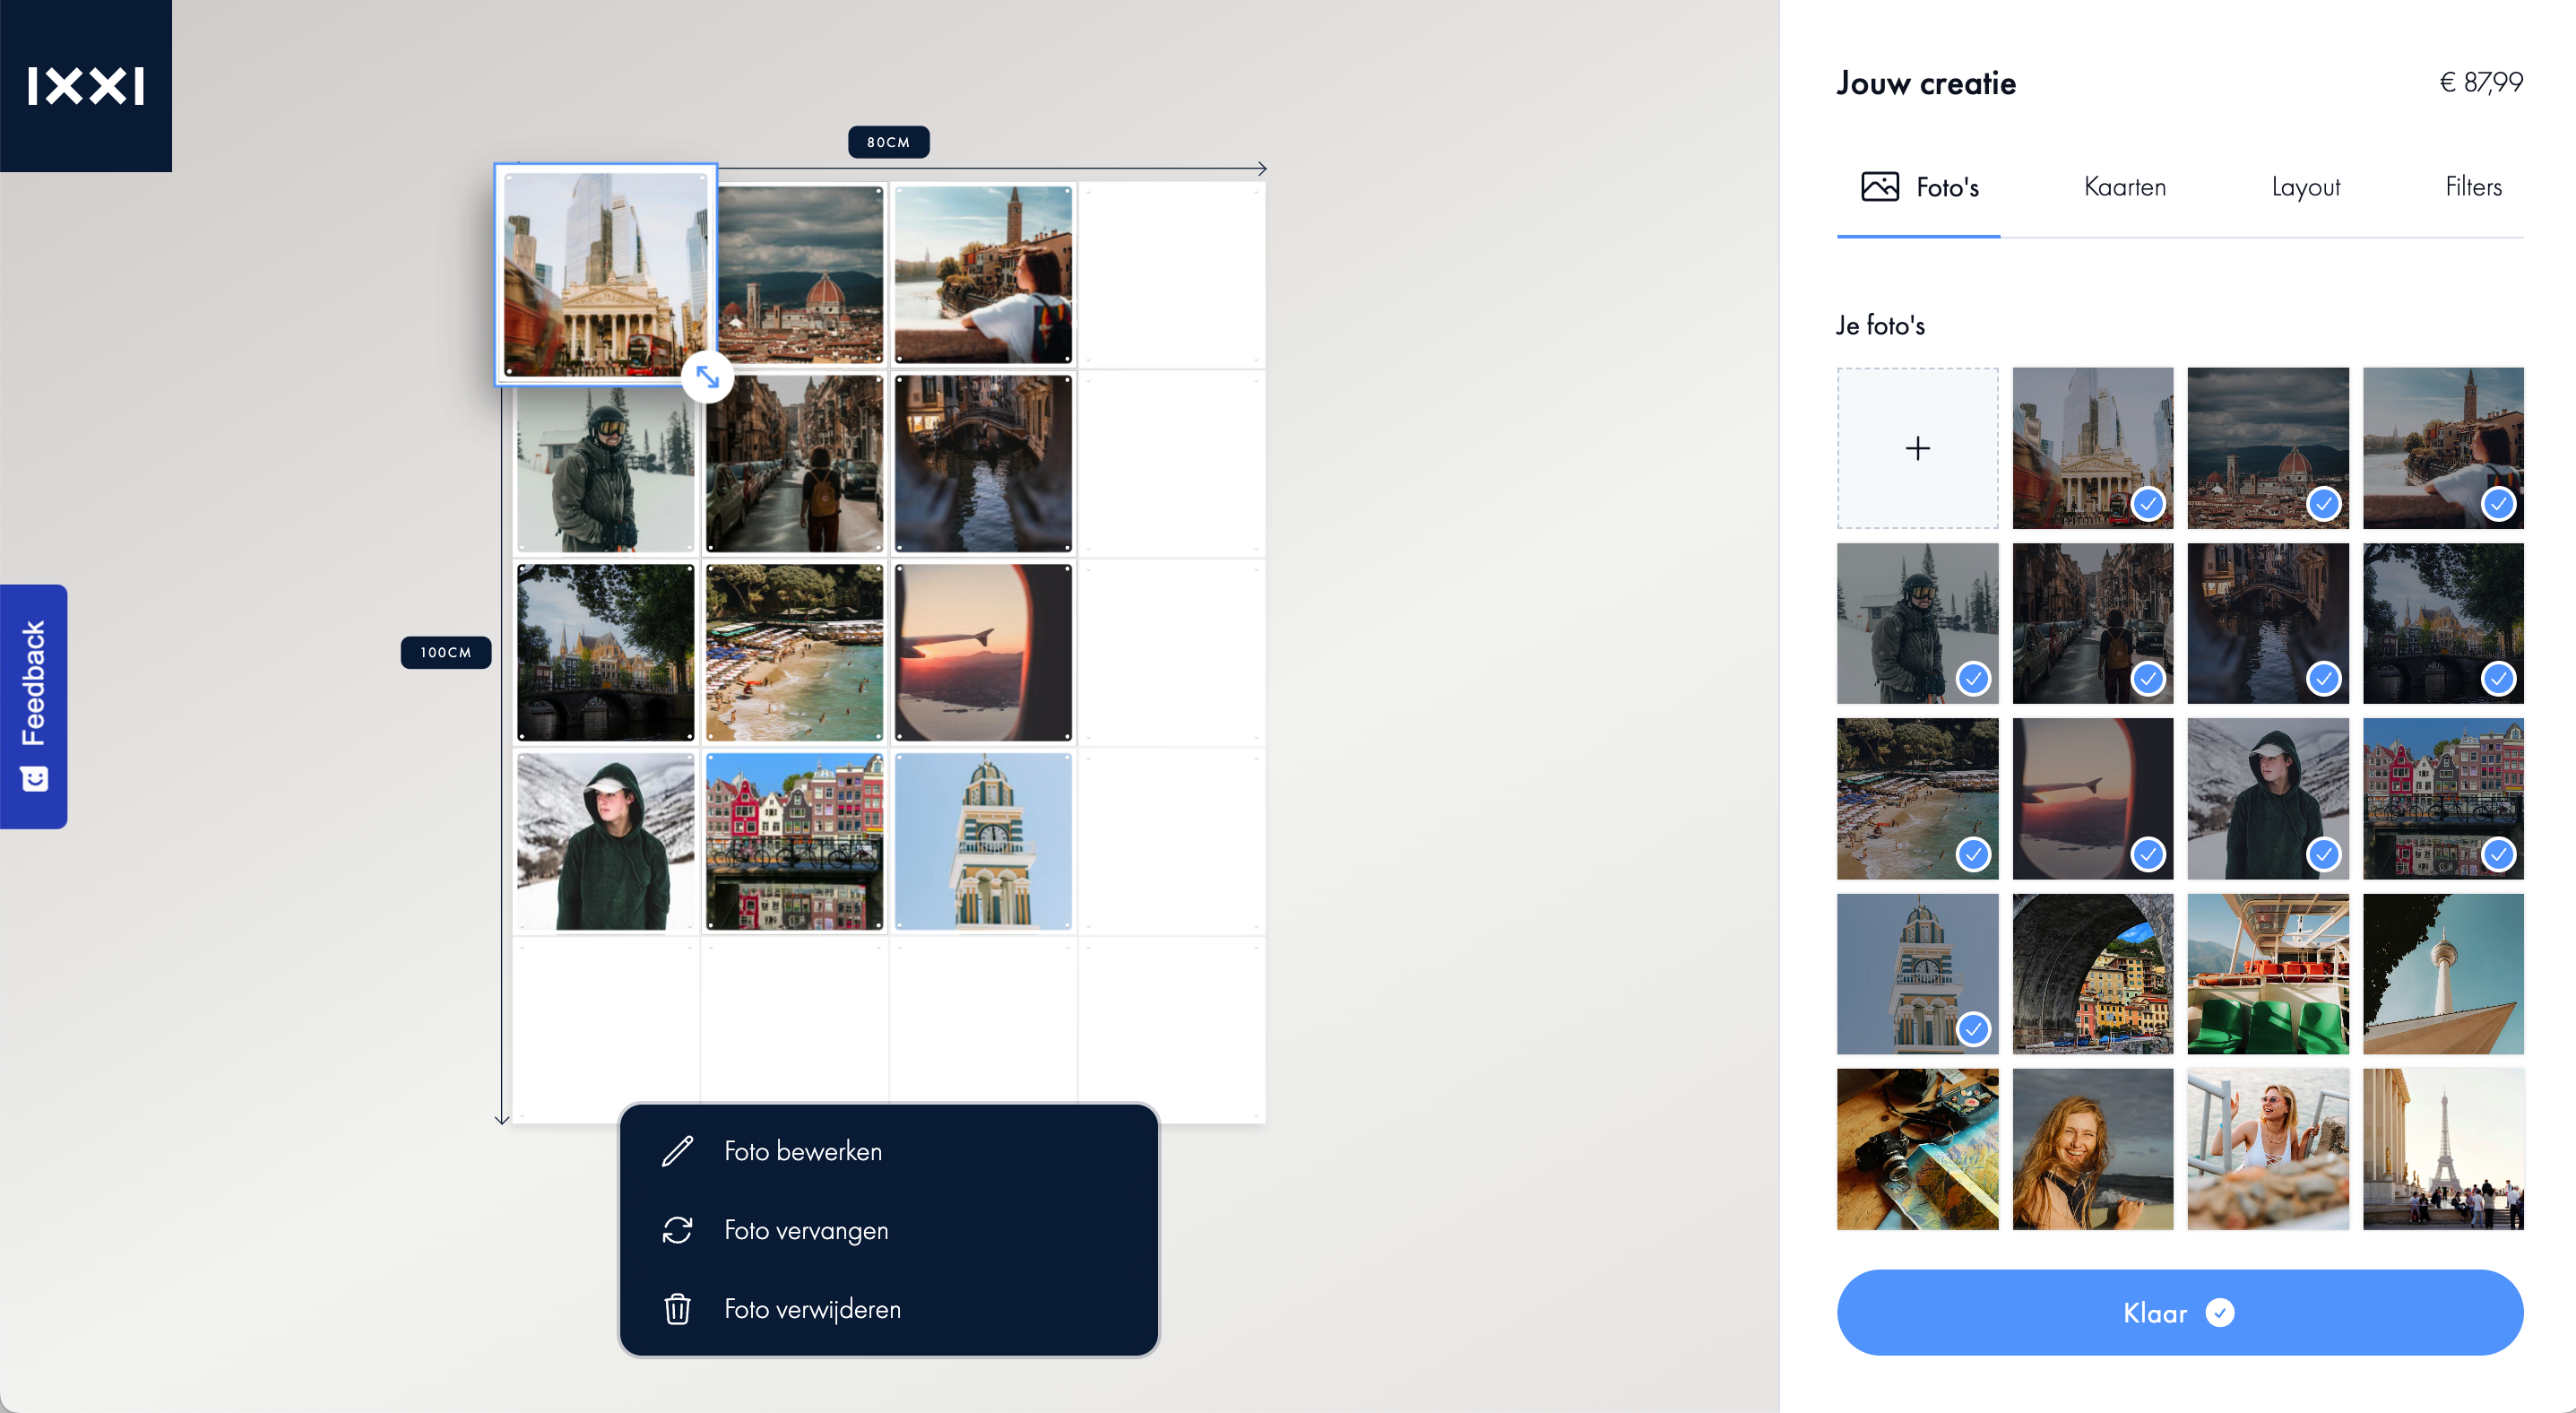Click the pencil icon for Foto bewerken

tap(677, 1151)
